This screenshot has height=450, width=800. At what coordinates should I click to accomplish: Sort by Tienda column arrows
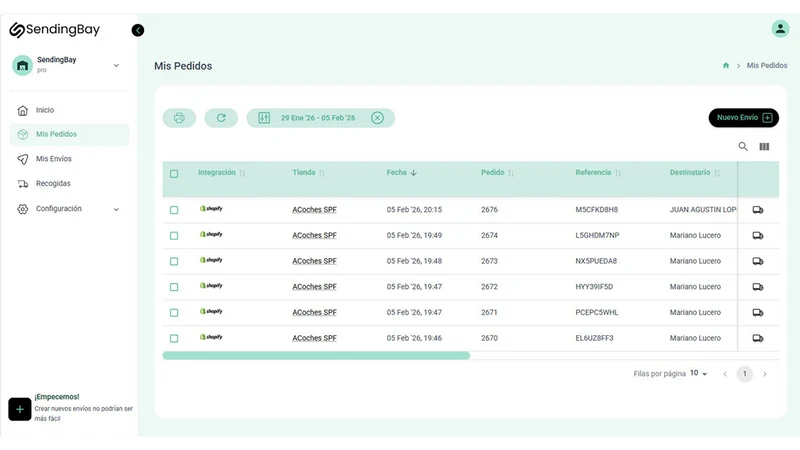(321, 173)
